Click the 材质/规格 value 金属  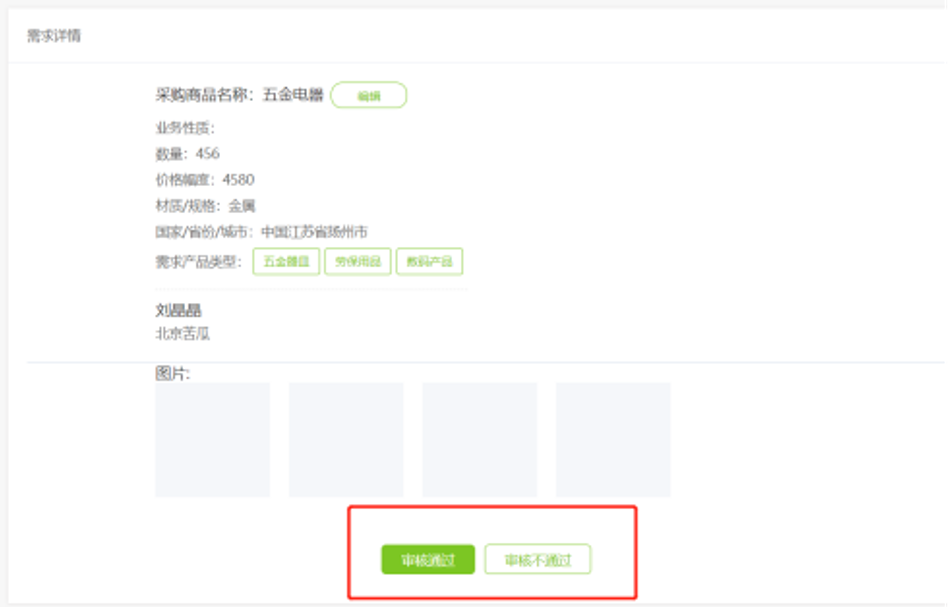[241, 206]
